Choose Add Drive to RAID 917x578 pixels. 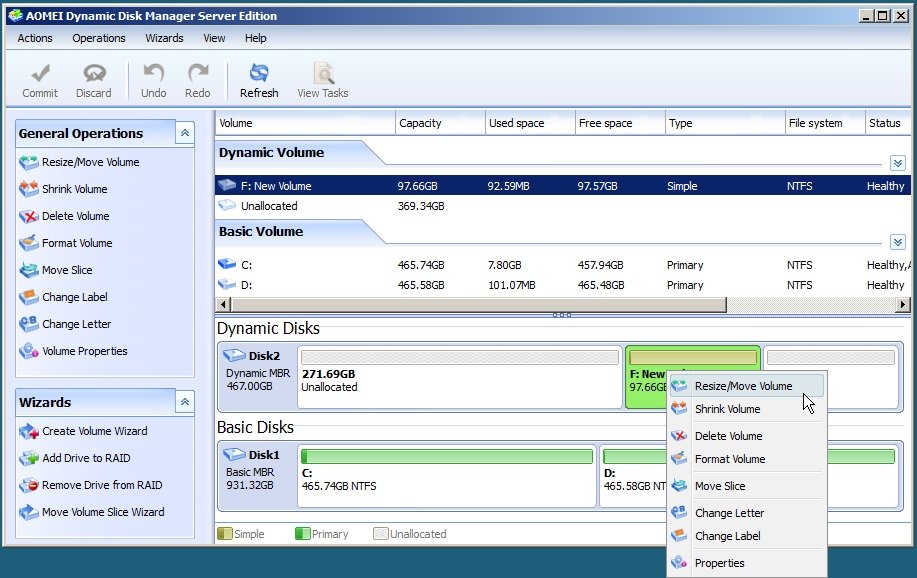coord(85,458)
